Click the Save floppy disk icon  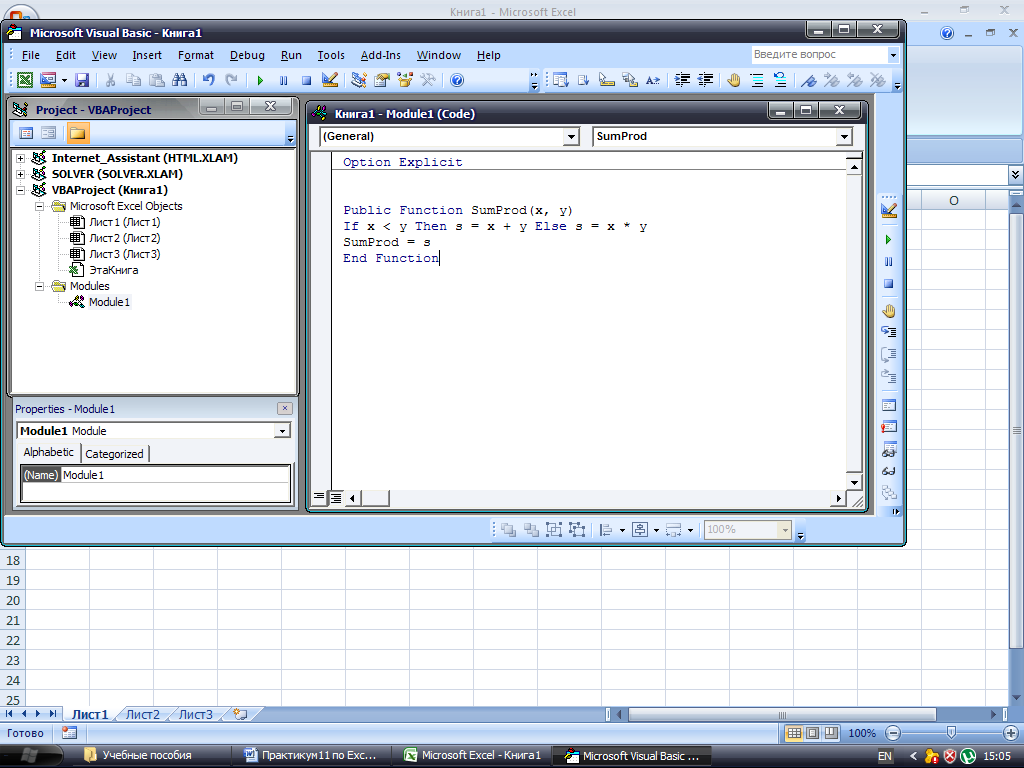tap(82, 80)
